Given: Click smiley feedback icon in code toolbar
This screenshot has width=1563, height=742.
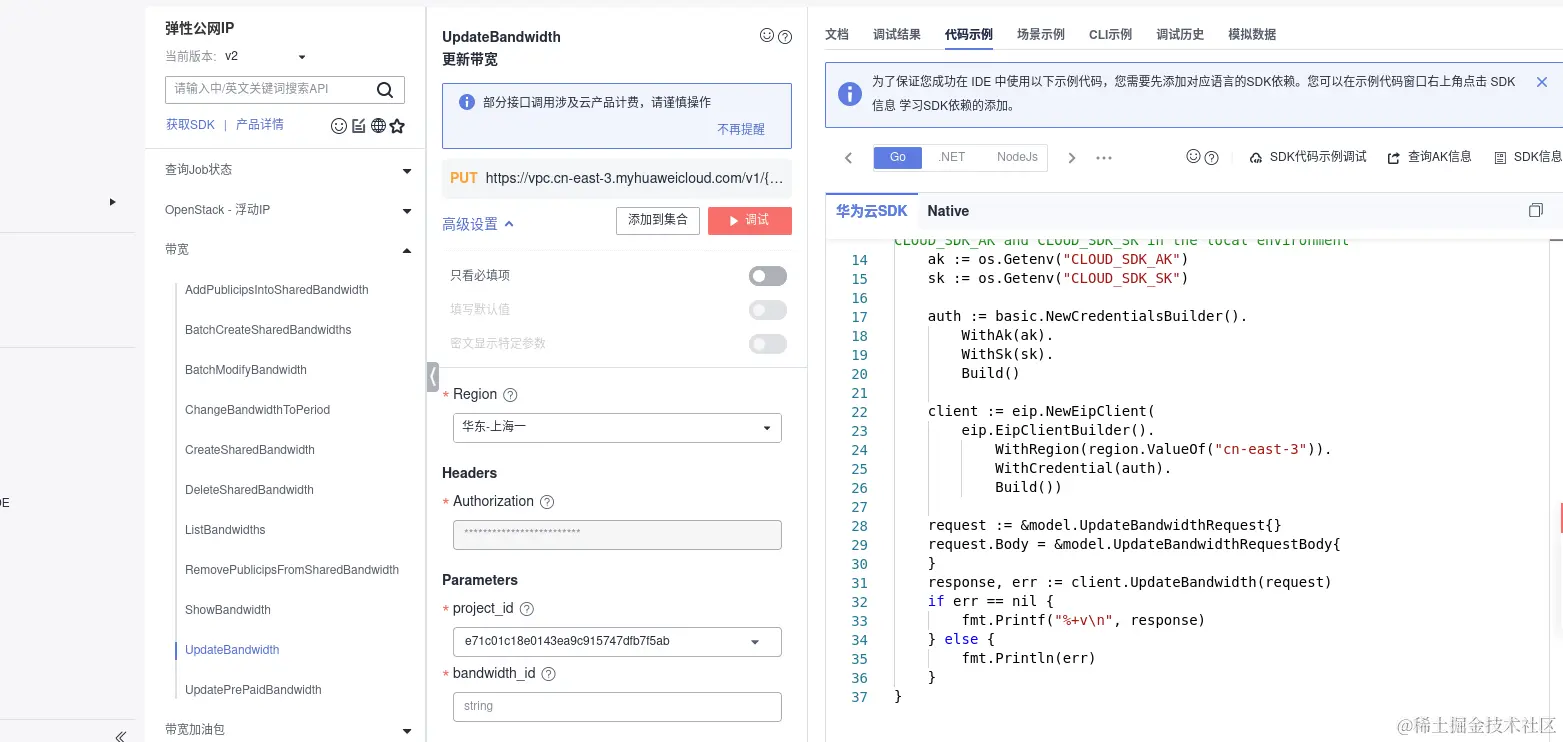Looking at the screenshot, I should (x=1193, y=157).
